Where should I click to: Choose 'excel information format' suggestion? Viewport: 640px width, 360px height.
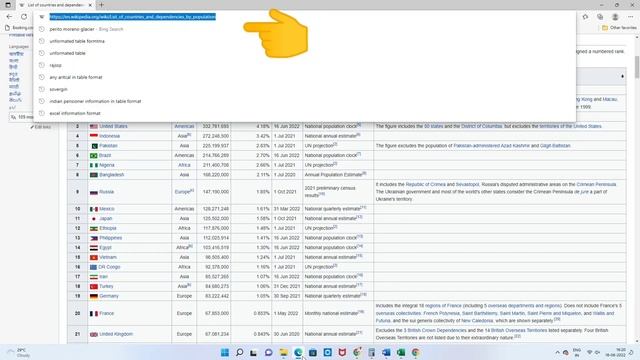pos(304,113)
